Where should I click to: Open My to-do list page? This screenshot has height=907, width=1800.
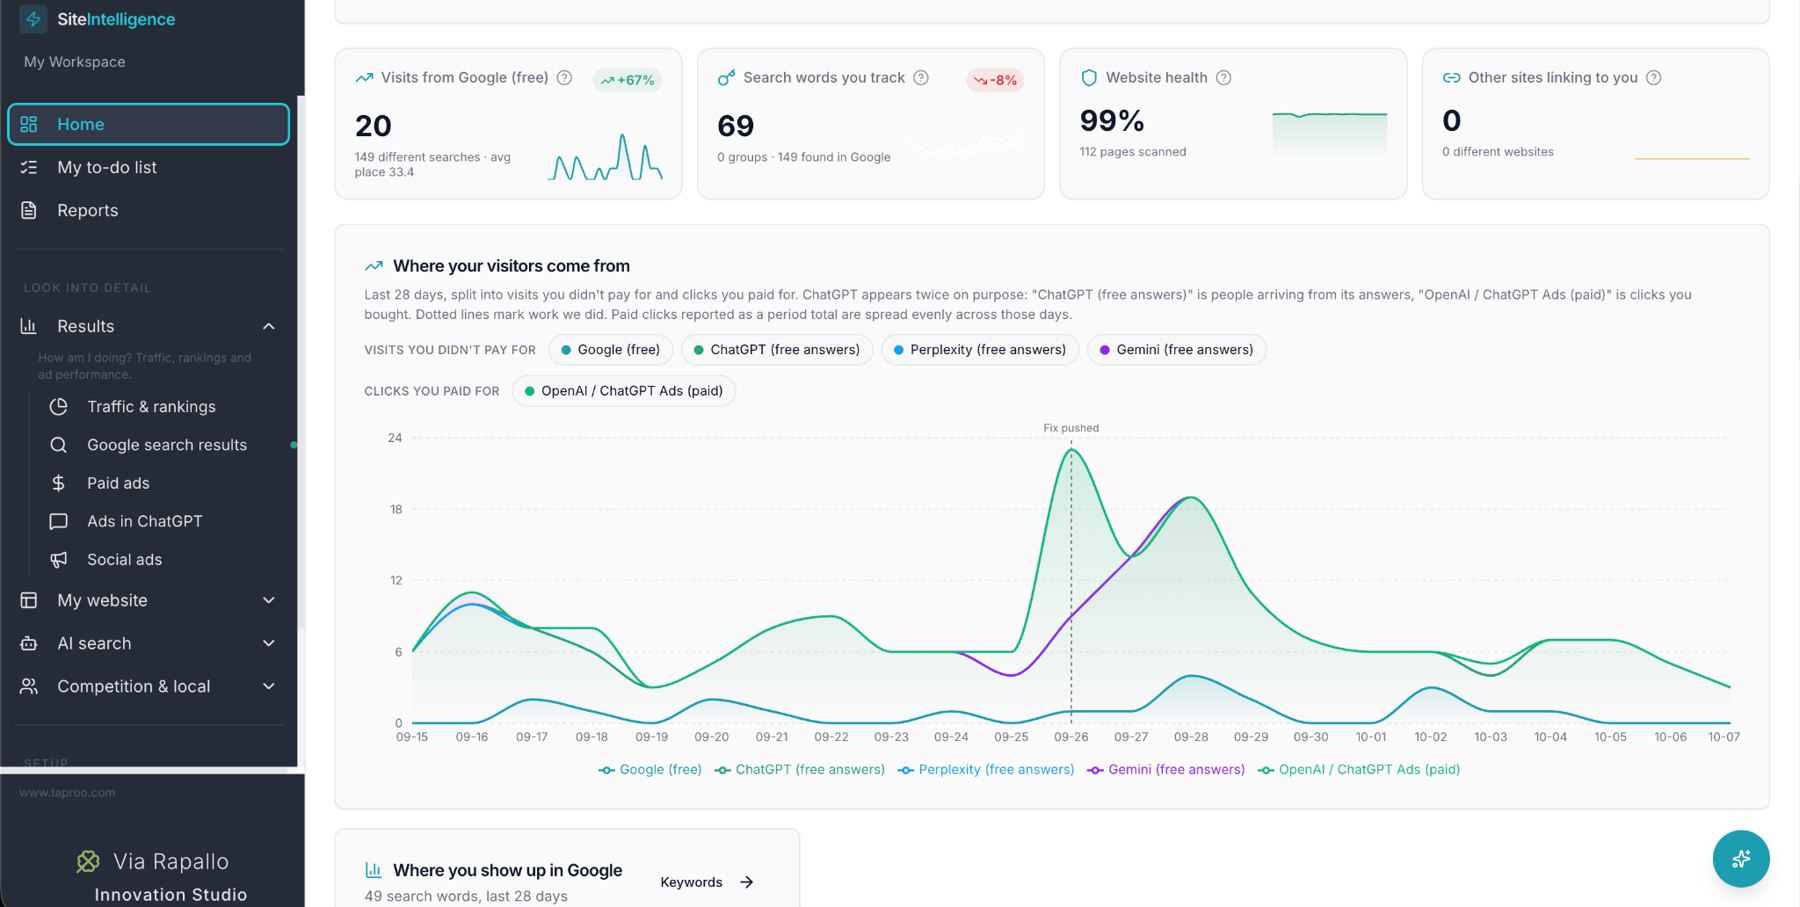148,167
